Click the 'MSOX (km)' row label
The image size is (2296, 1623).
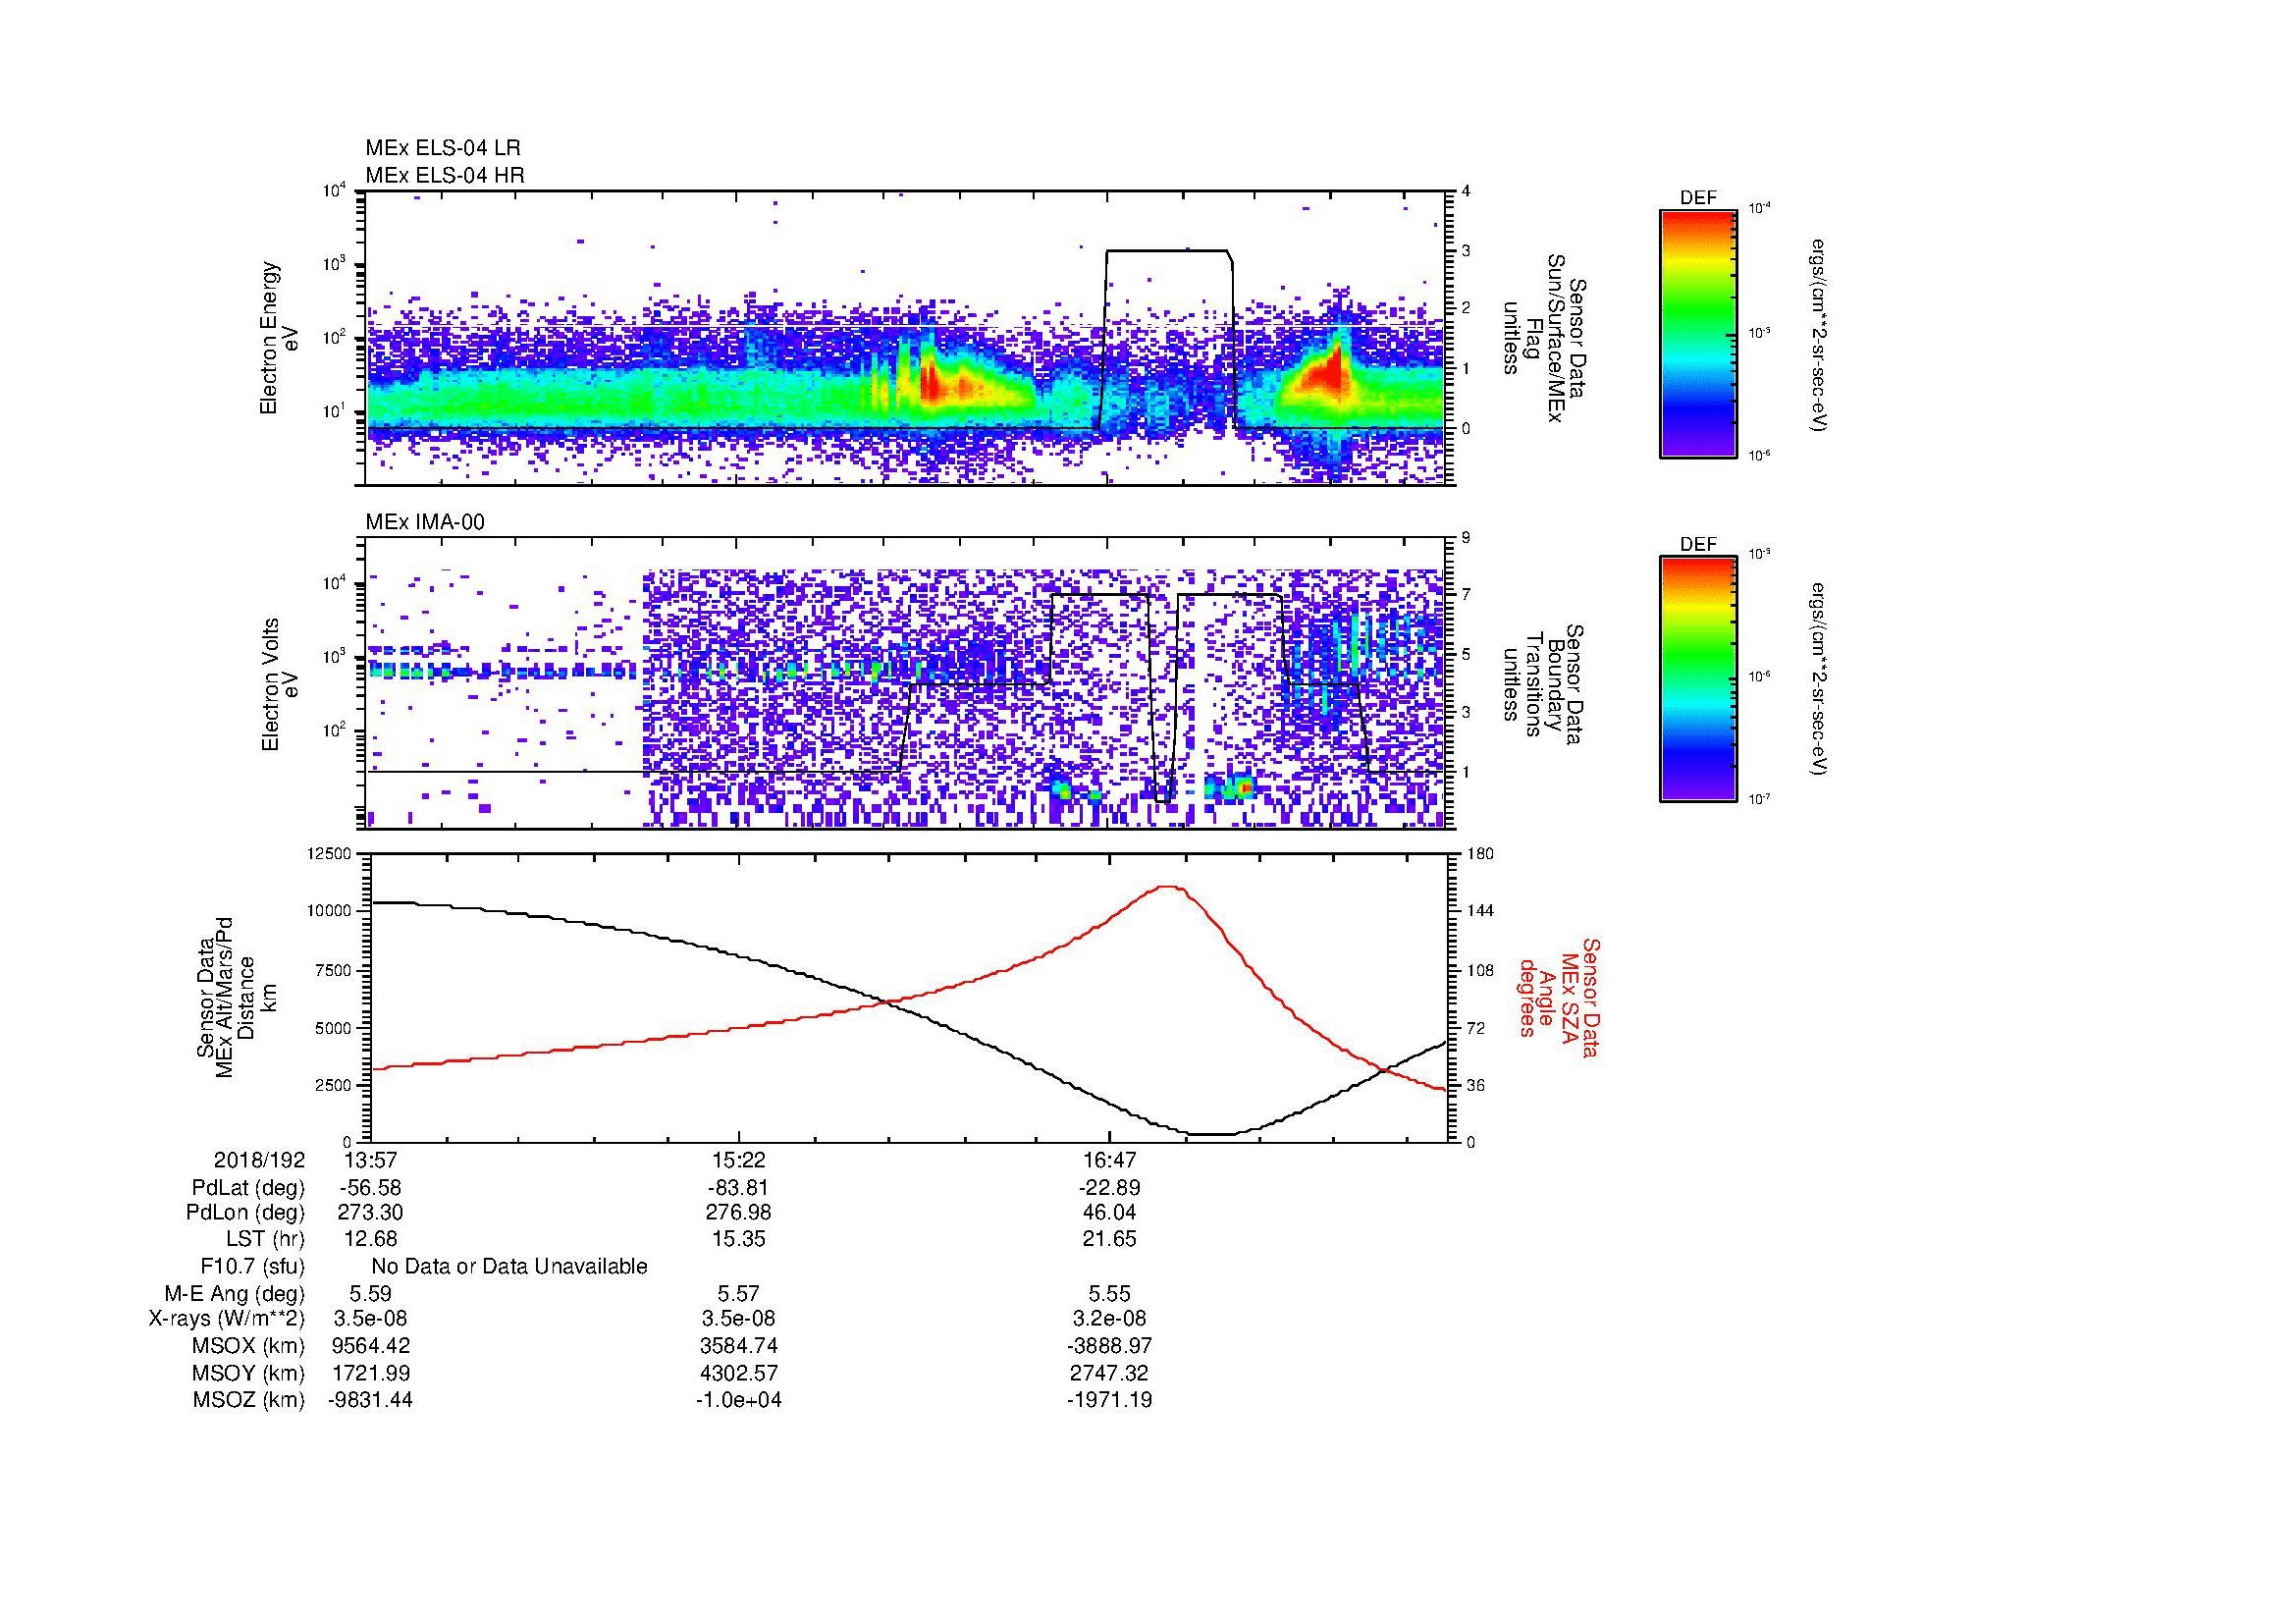tap(249, 1346)
